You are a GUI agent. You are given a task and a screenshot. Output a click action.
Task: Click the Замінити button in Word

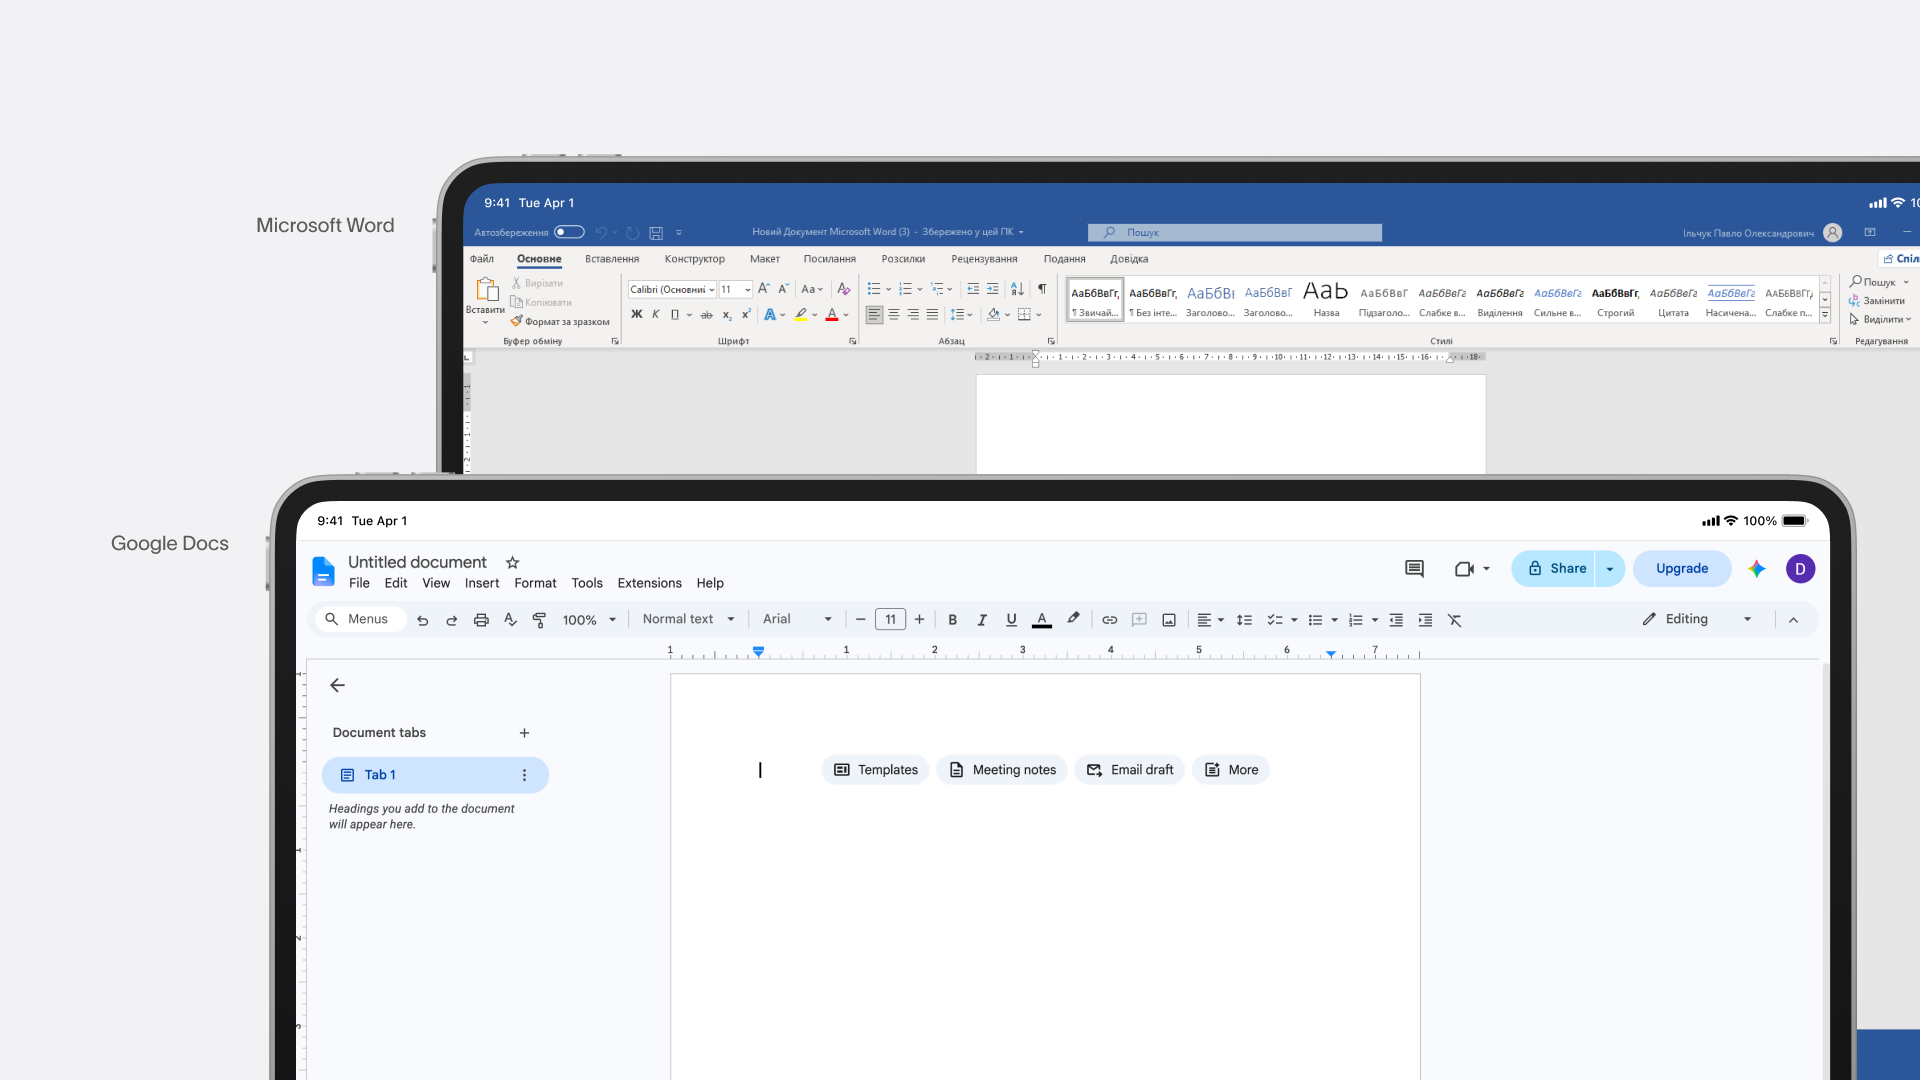pos(1877,301)
